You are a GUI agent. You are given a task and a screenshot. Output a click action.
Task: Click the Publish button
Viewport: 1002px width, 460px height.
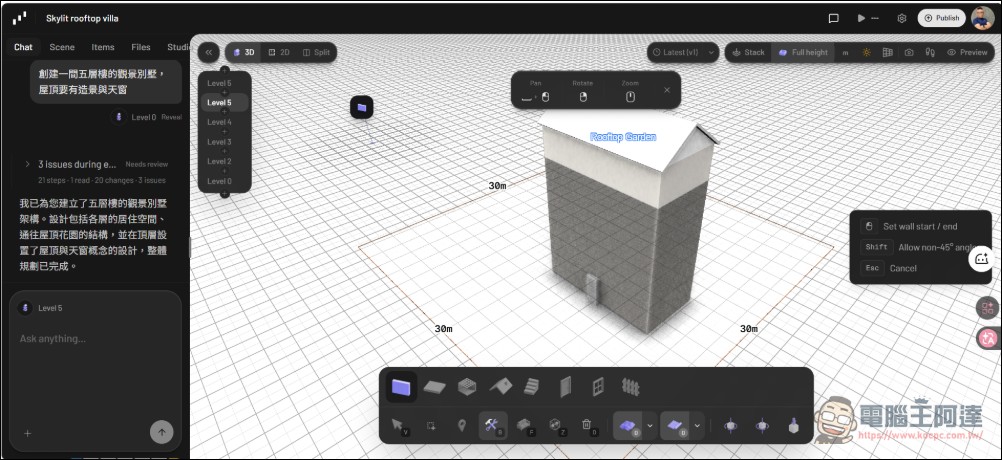click(x=941, y=18)
